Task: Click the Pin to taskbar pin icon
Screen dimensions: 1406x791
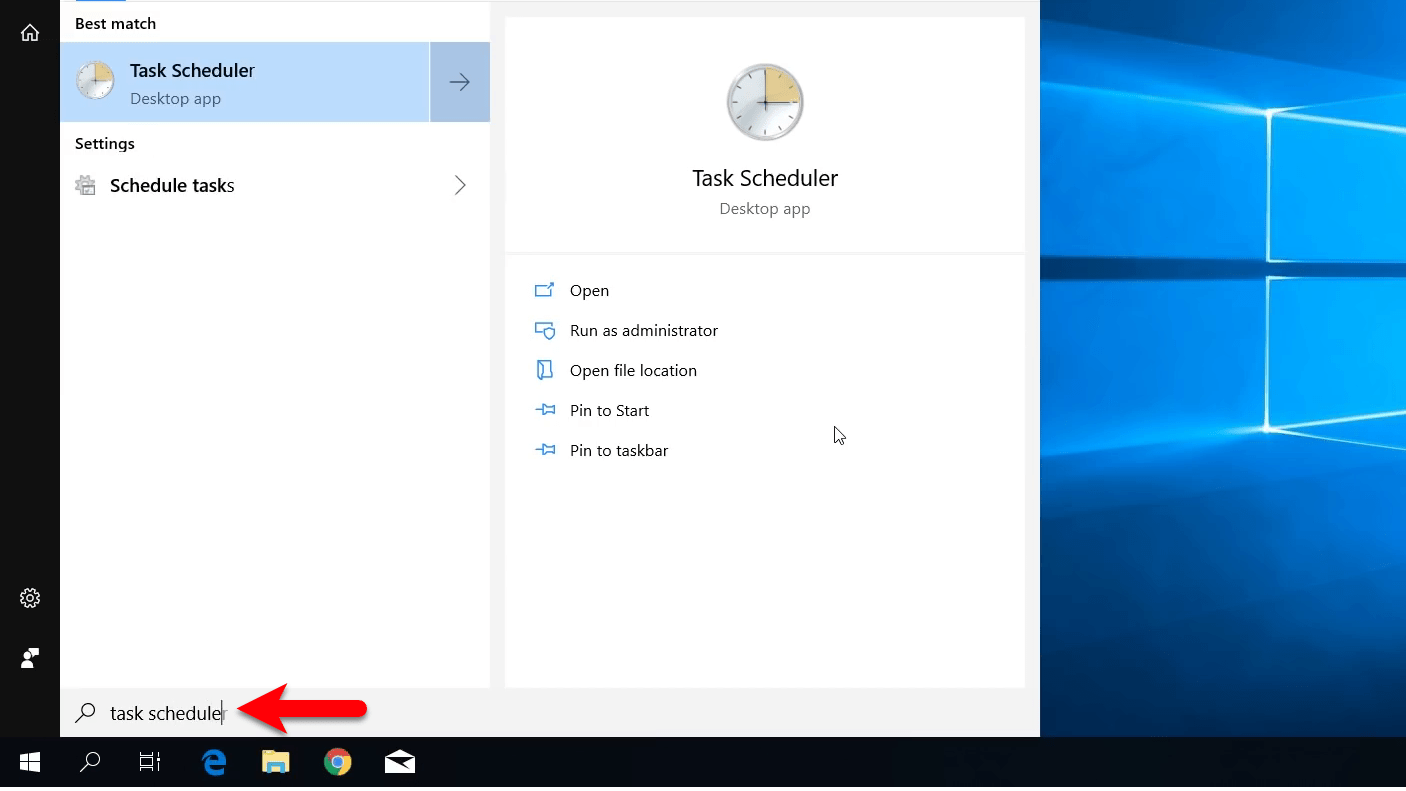Action: click(545, 450)
